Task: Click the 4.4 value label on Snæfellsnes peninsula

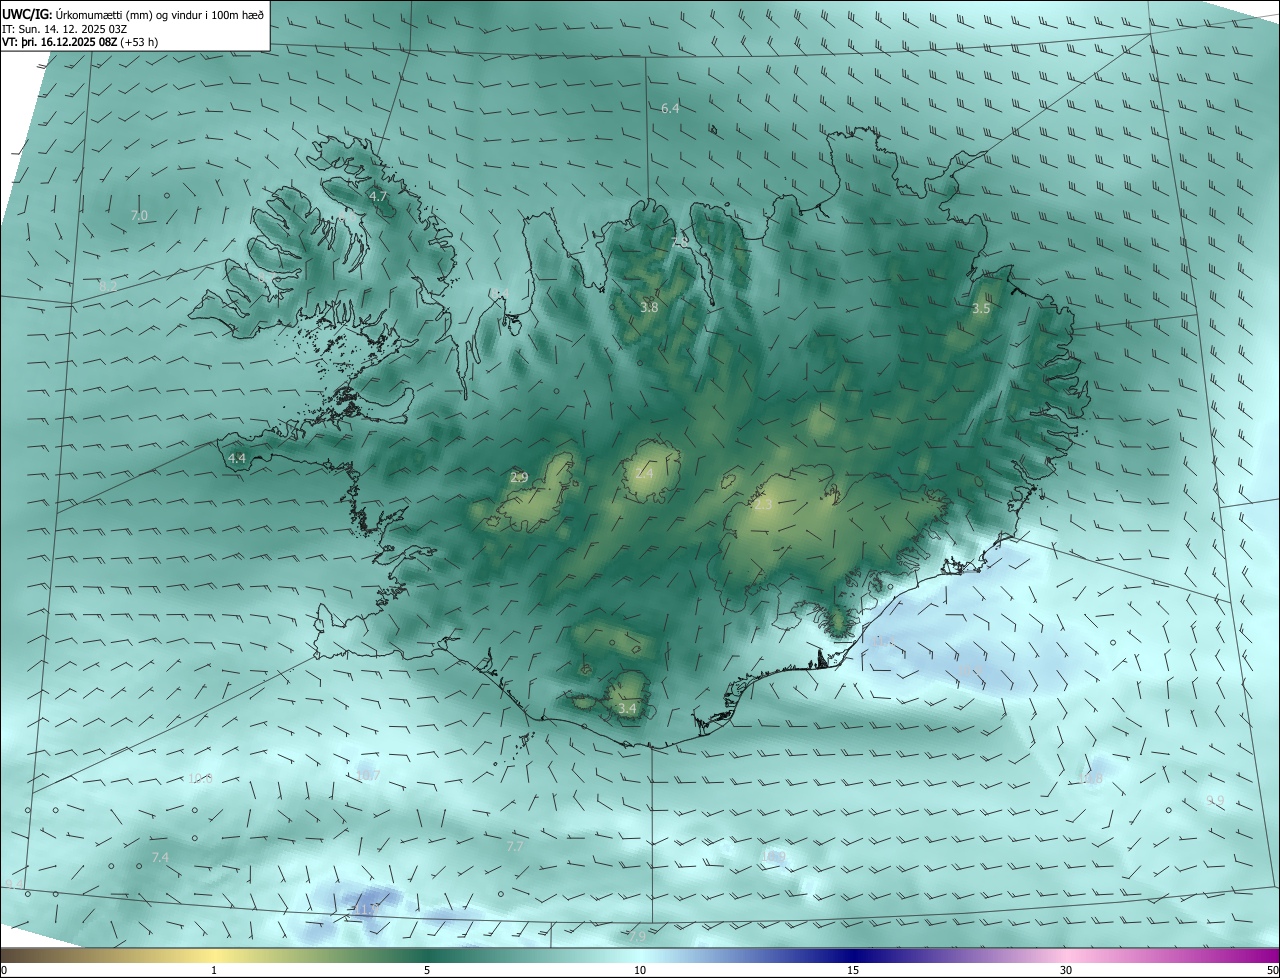Action: (237, 458)
